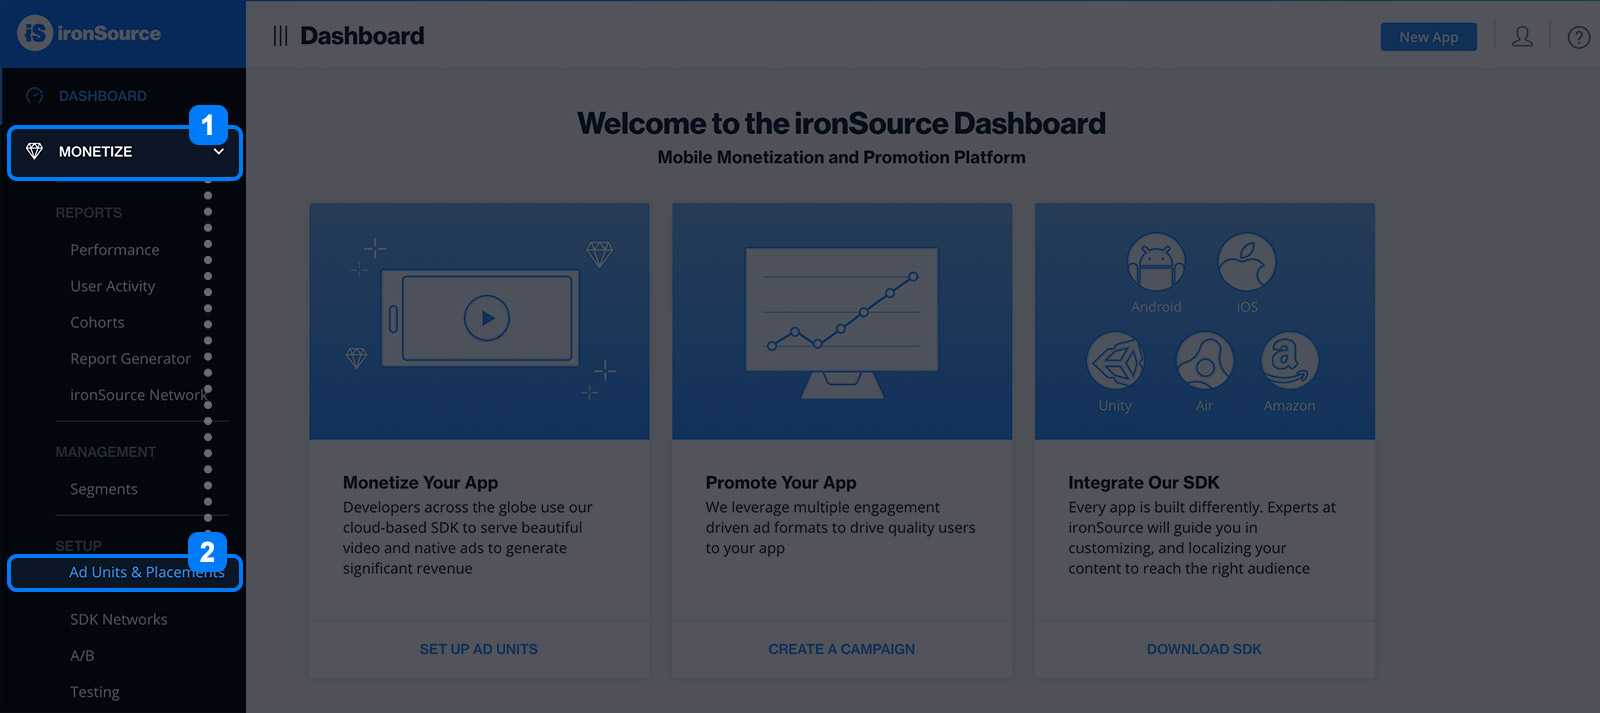Open the user account profile icon
This screenshot has height=713, width=1600.
pyautogui.click(x=1522, y=37)
